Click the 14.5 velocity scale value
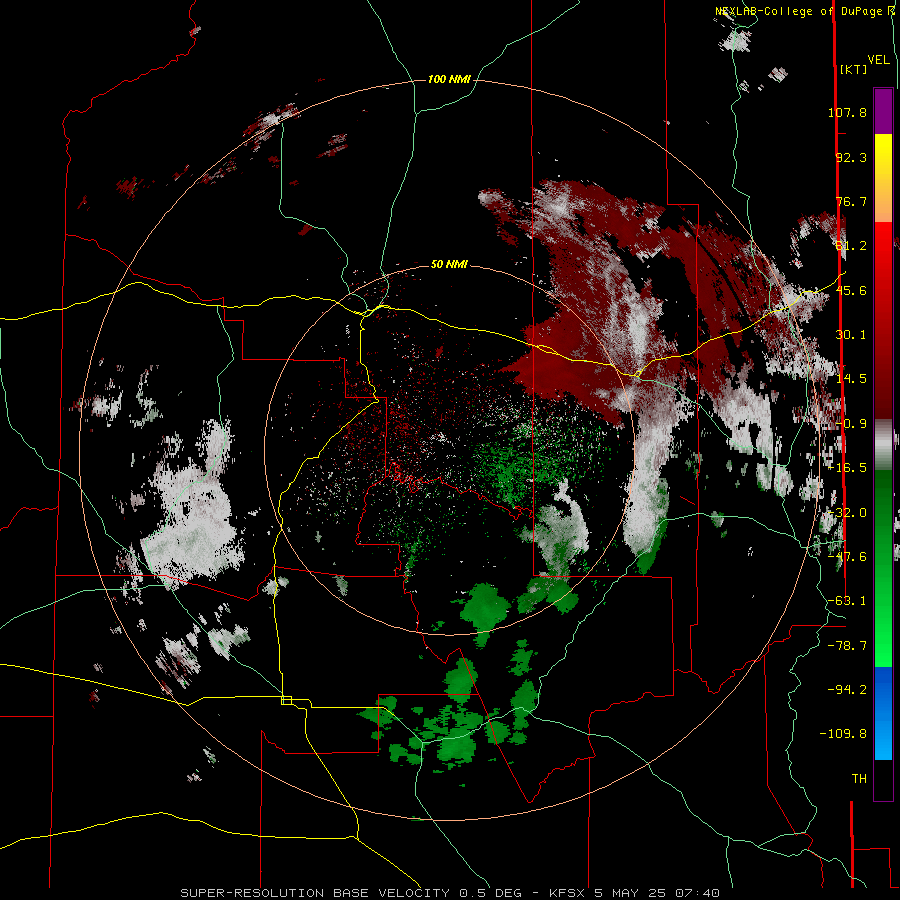Screen dimensions: 900x900 click(851, 379)
